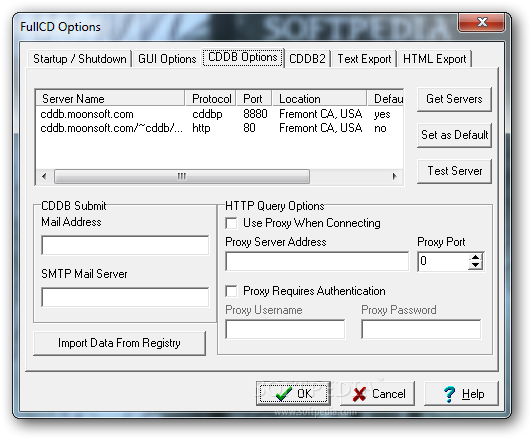Screen dimensions: 532x439
Task: Click the 'no' default cell
Action: pos(380,129)
